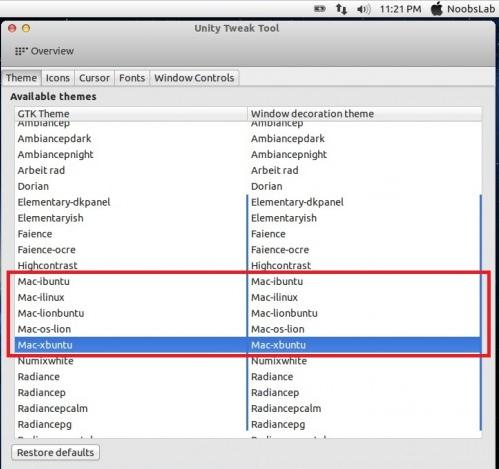Click the GTK Theme column header

[x=131, y=114]
